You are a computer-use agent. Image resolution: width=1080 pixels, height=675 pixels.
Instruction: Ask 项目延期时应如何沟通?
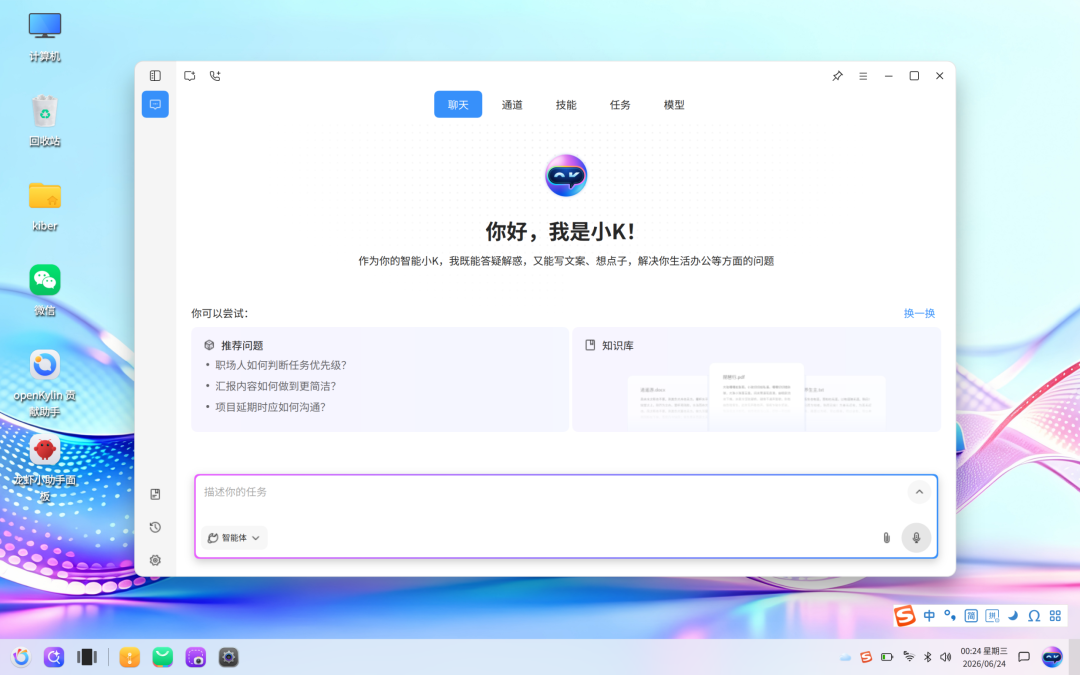point(270,407)
